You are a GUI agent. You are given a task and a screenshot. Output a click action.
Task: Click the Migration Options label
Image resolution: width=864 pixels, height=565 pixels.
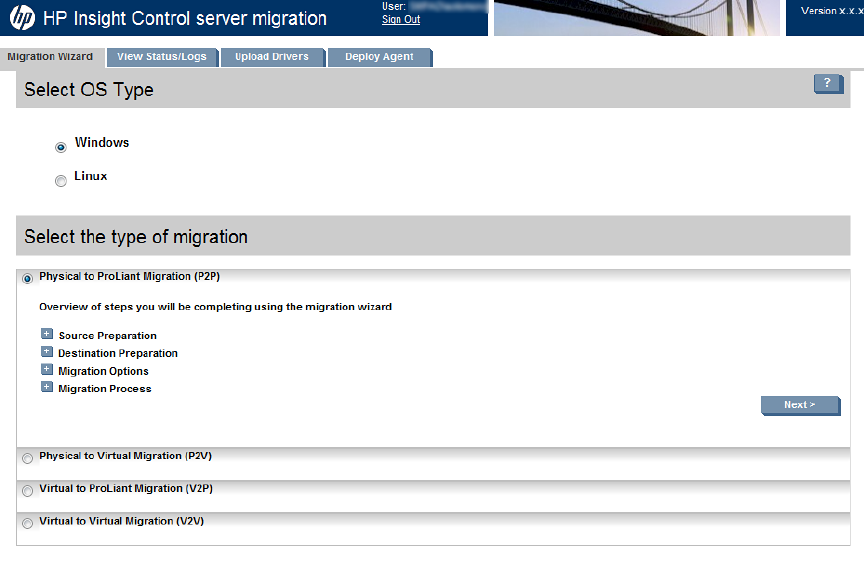coord(104,371)
